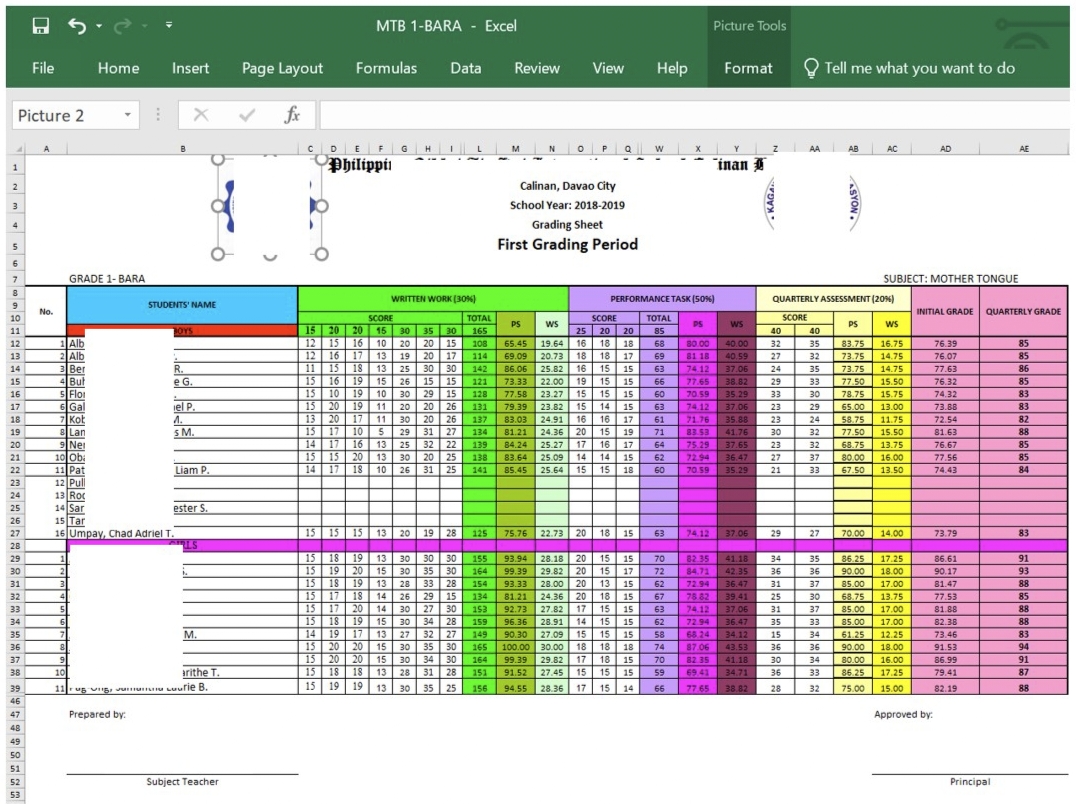Select column B header
This screenshot has width=1076, height=804.
click(183, 148)
